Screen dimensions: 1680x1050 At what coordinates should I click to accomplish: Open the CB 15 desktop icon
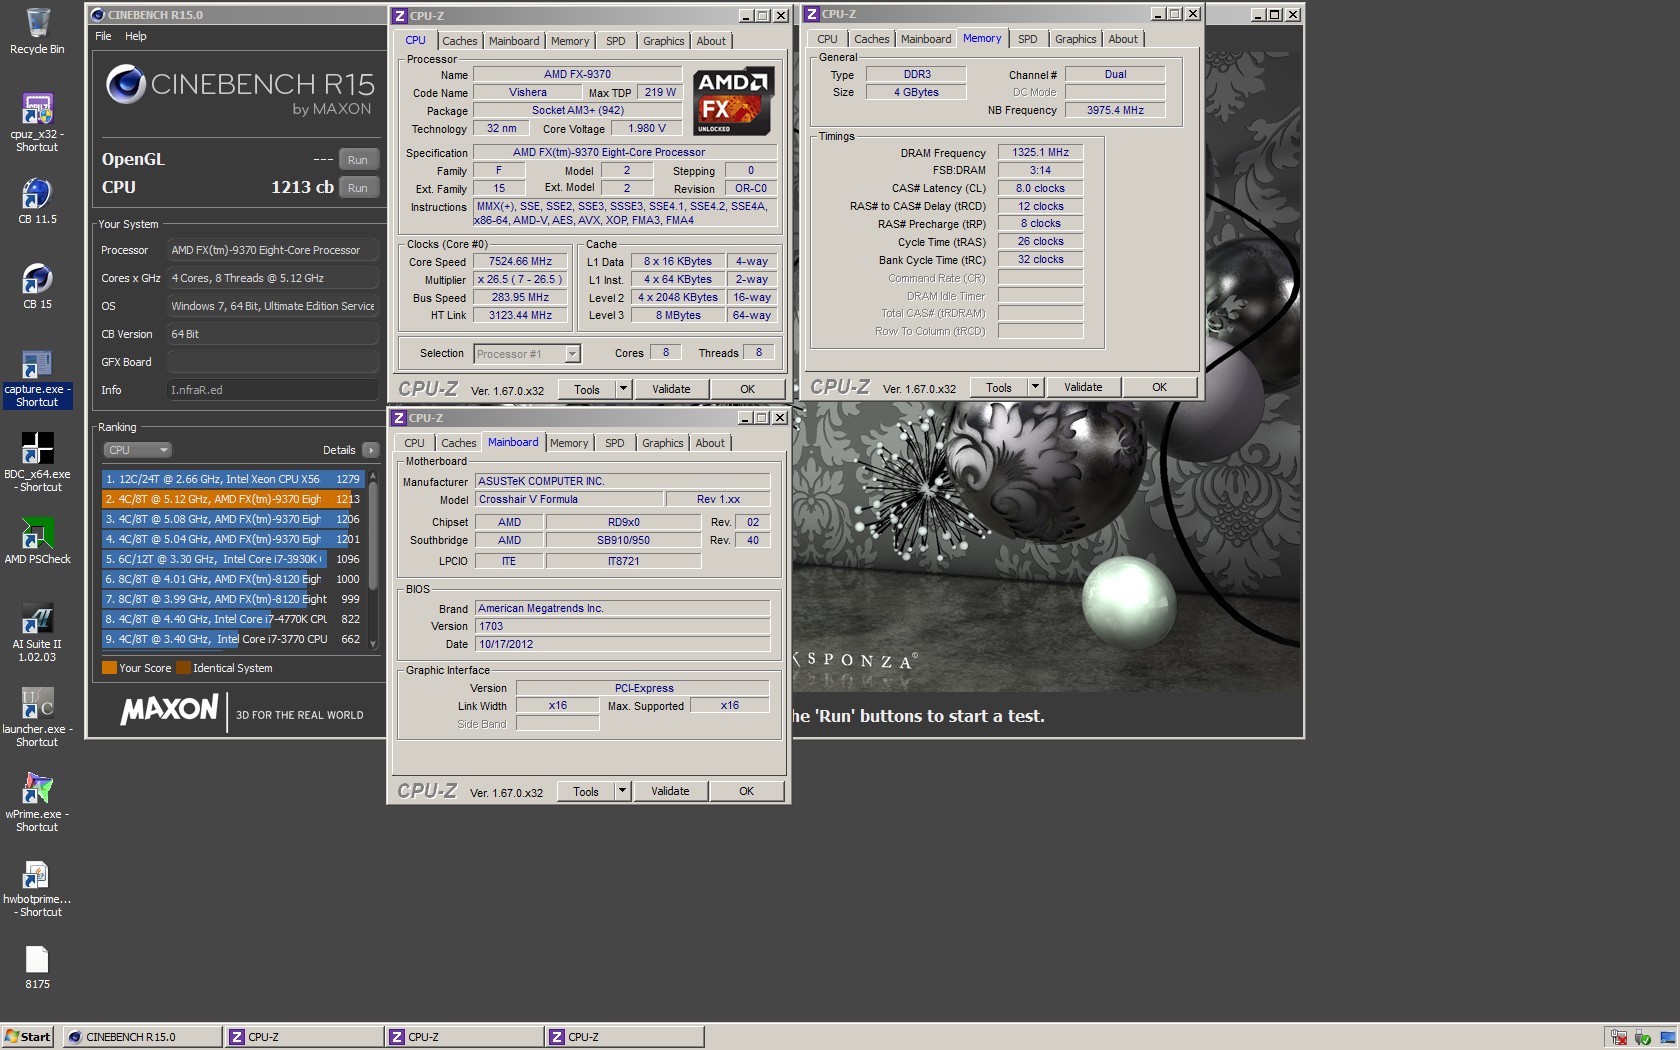coord(37,285)
